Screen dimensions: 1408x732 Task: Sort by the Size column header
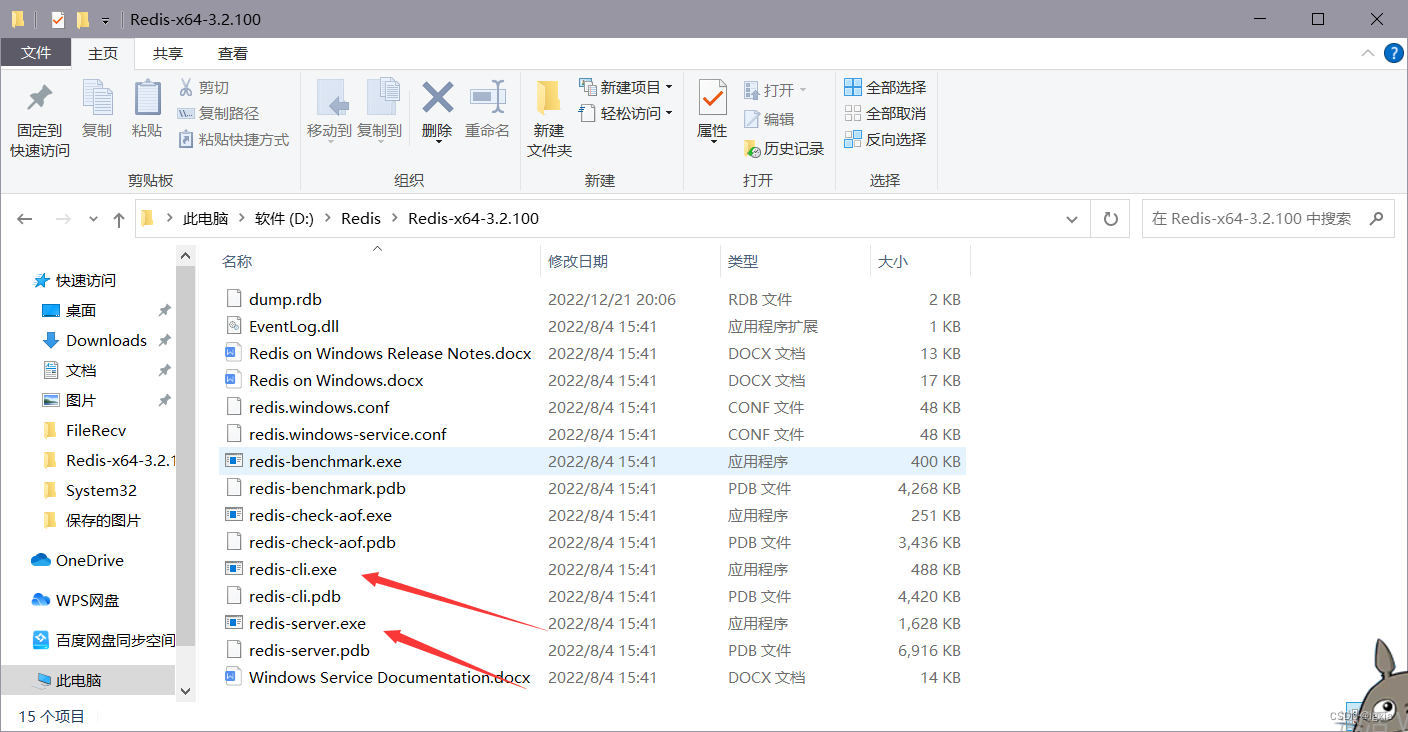[x=920, y=261]
